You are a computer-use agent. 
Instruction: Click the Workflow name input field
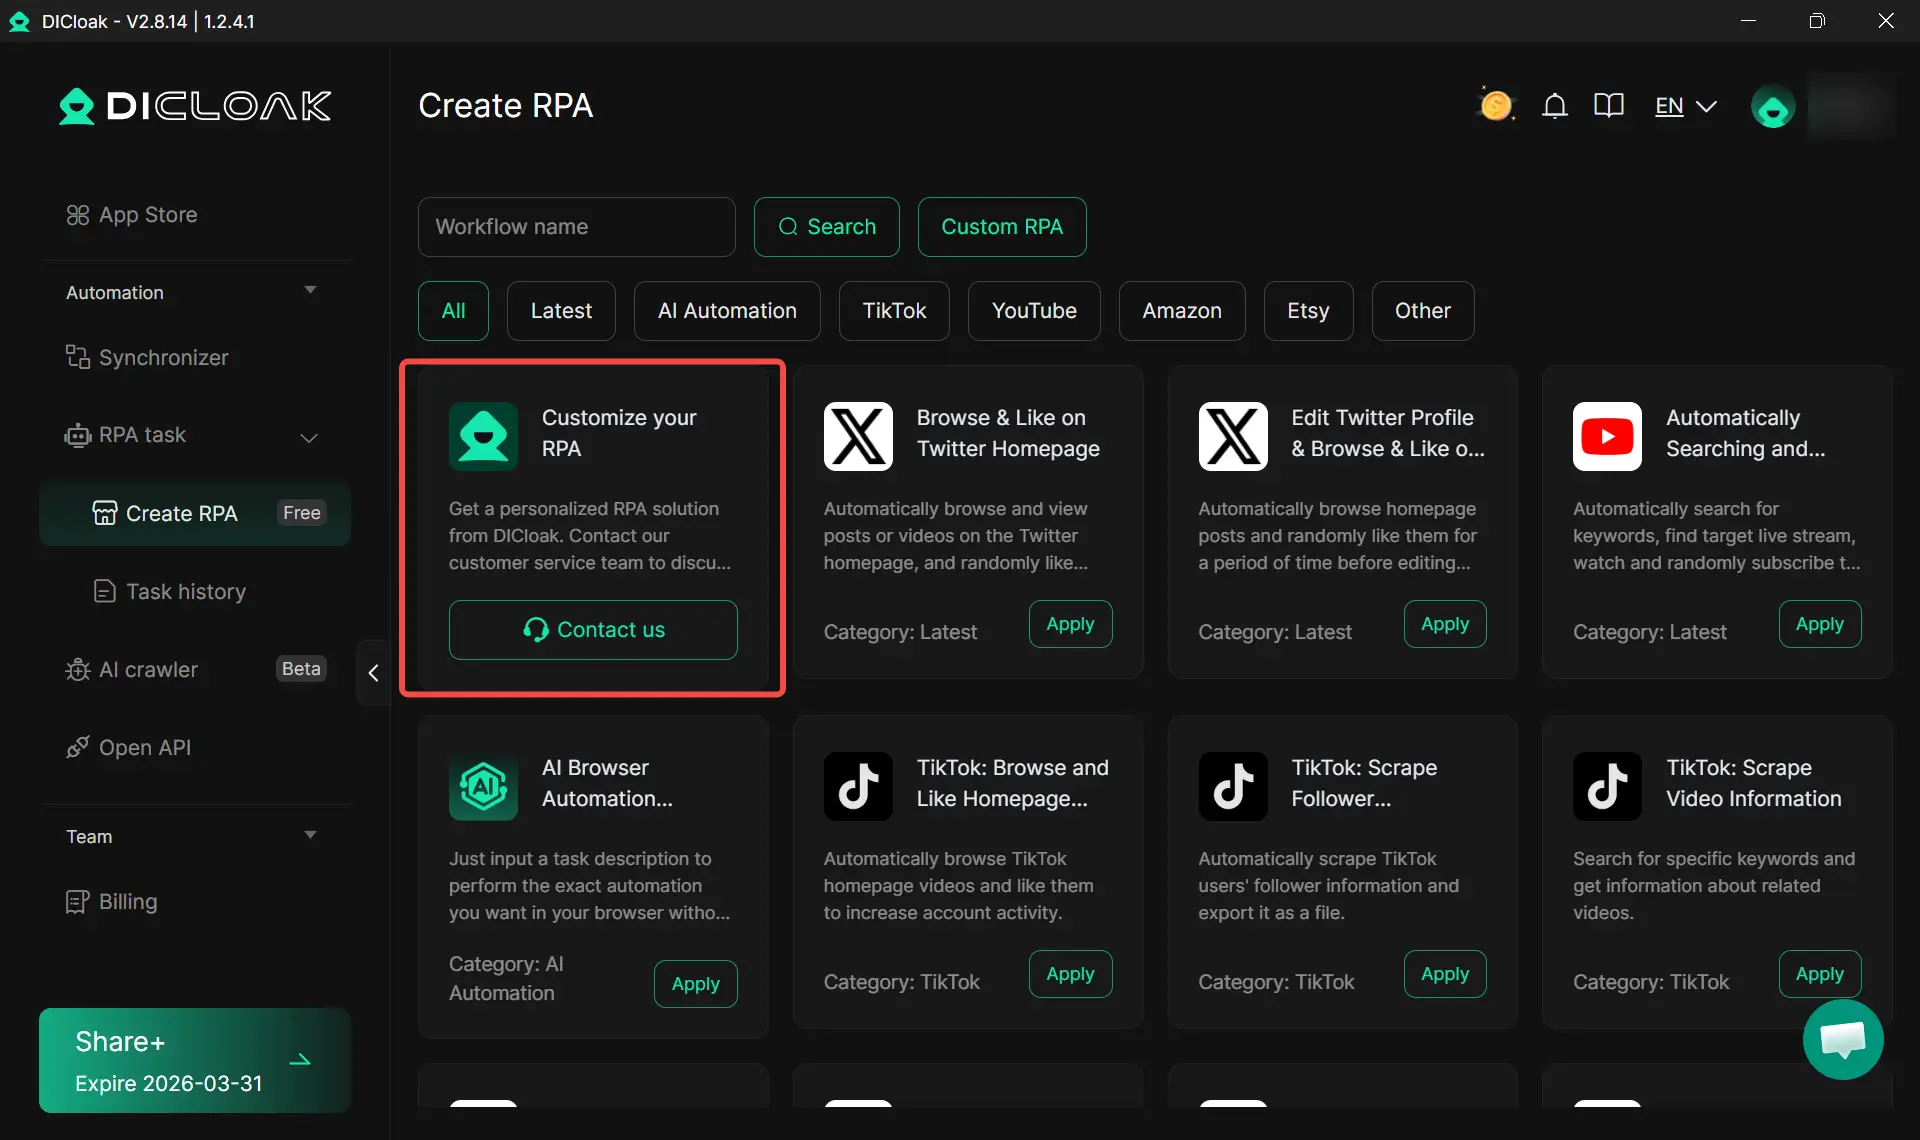(x=576, y=227)
